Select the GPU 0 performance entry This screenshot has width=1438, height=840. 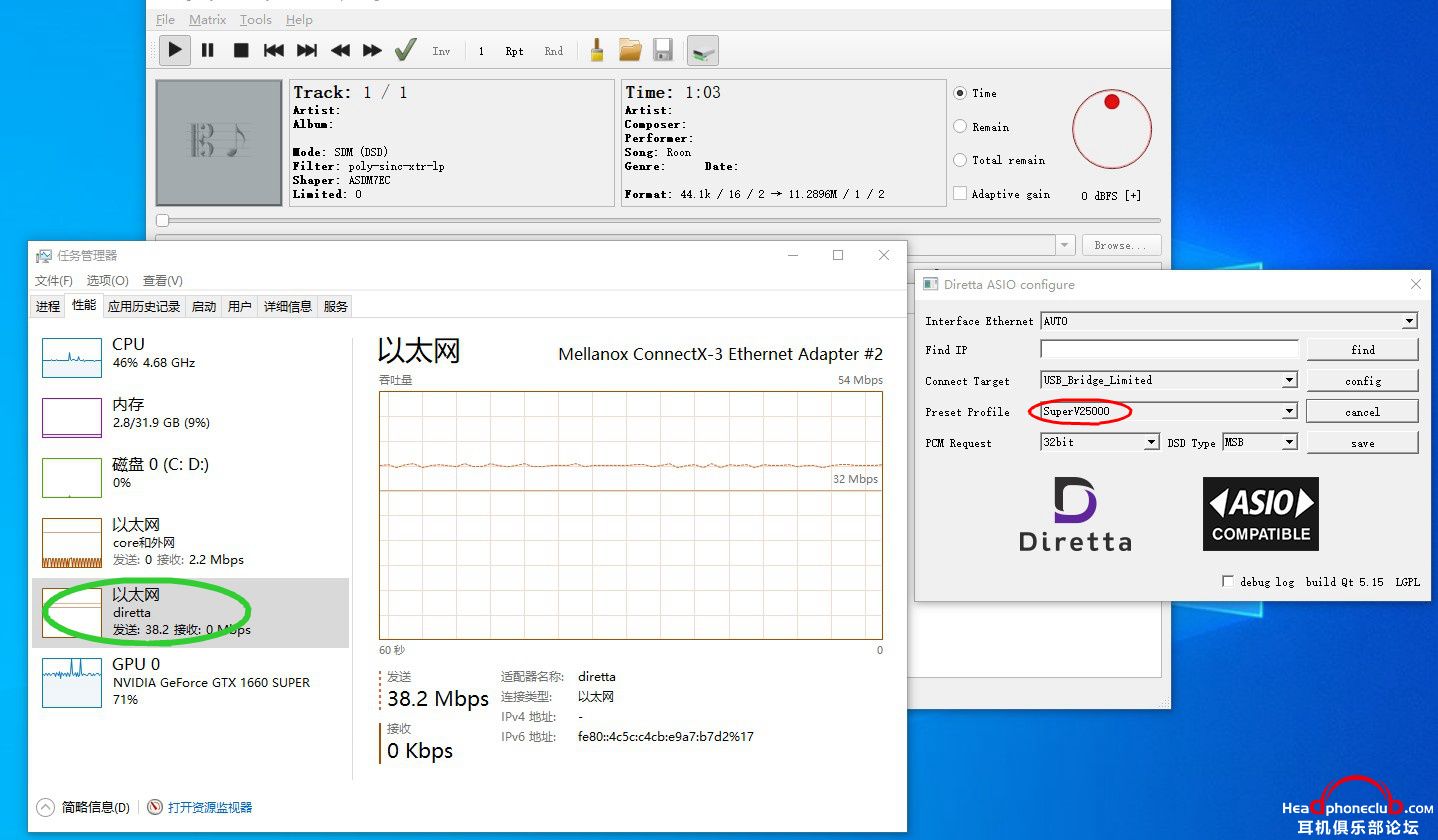[x=190, y=682]
